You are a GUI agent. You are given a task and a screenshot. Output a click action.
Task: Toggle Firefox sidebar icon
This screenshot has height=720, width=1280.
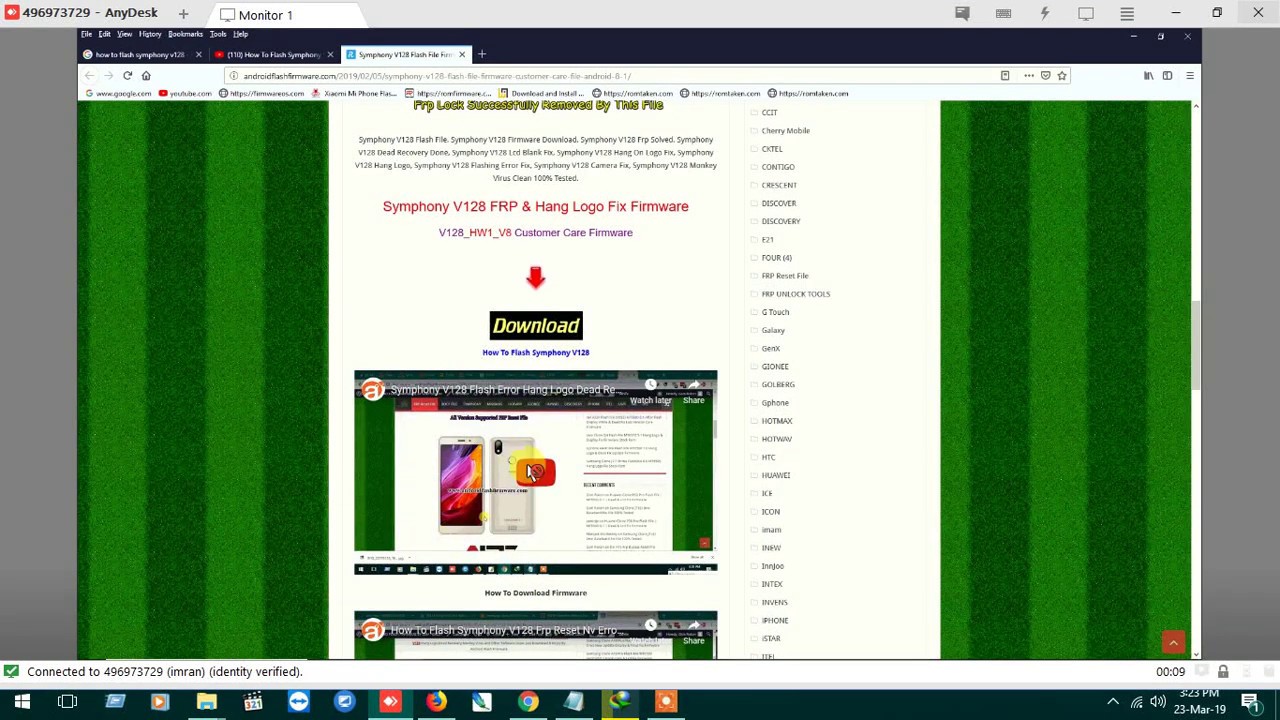1167,76
